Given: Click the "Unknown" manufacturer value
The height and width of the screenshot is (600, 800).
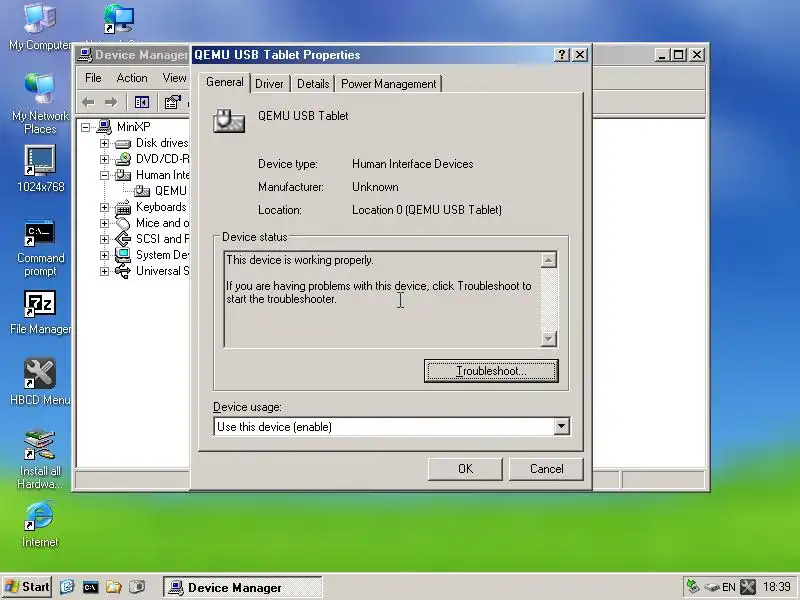Looking at the screenshot, I should click(375, 187).
